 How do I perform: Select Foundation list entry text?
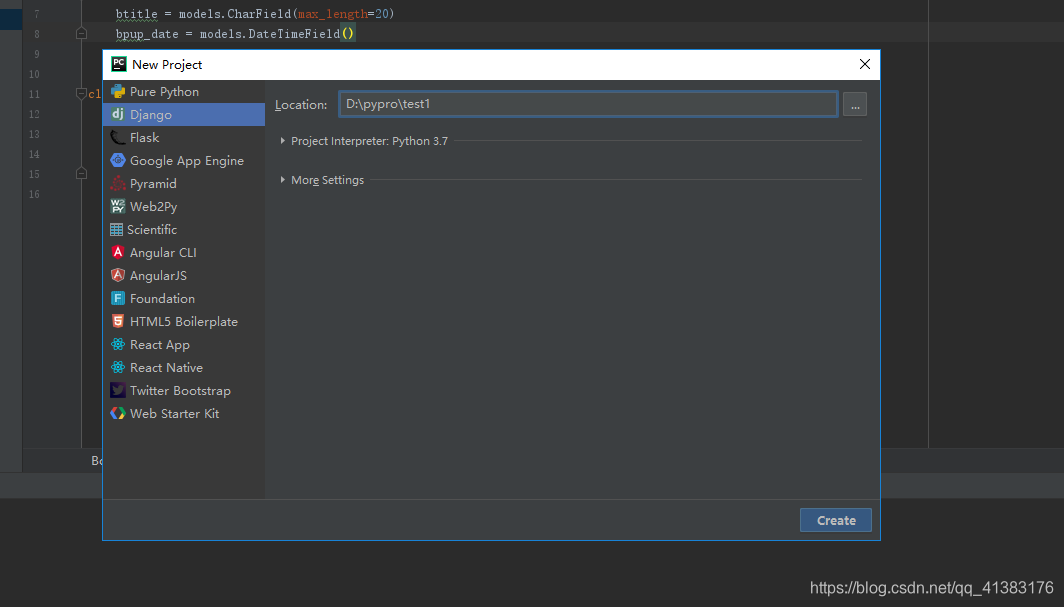162,298
